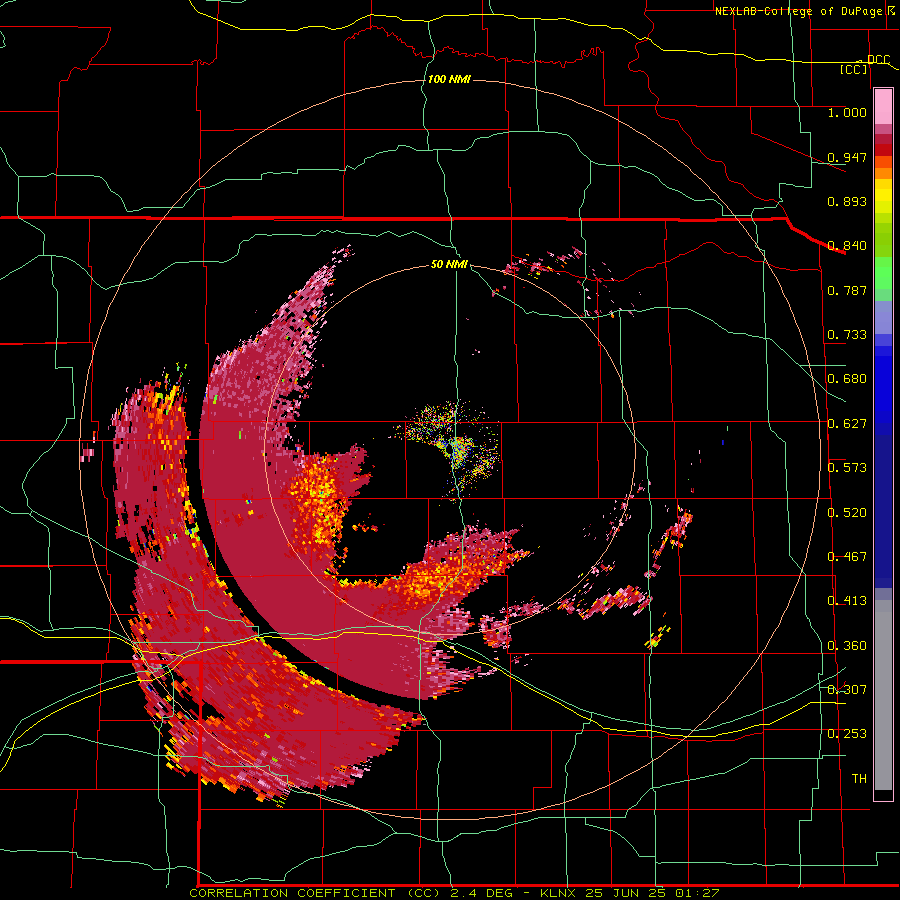Click the 1.000 scale value
This screenshot has width=900, height=900.
tap(847, 112)
